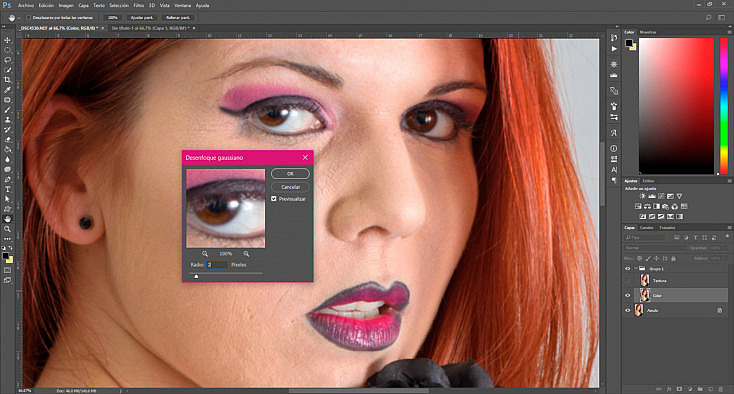
Task: Open the Imagen menu
Action: tap(66, 6)
